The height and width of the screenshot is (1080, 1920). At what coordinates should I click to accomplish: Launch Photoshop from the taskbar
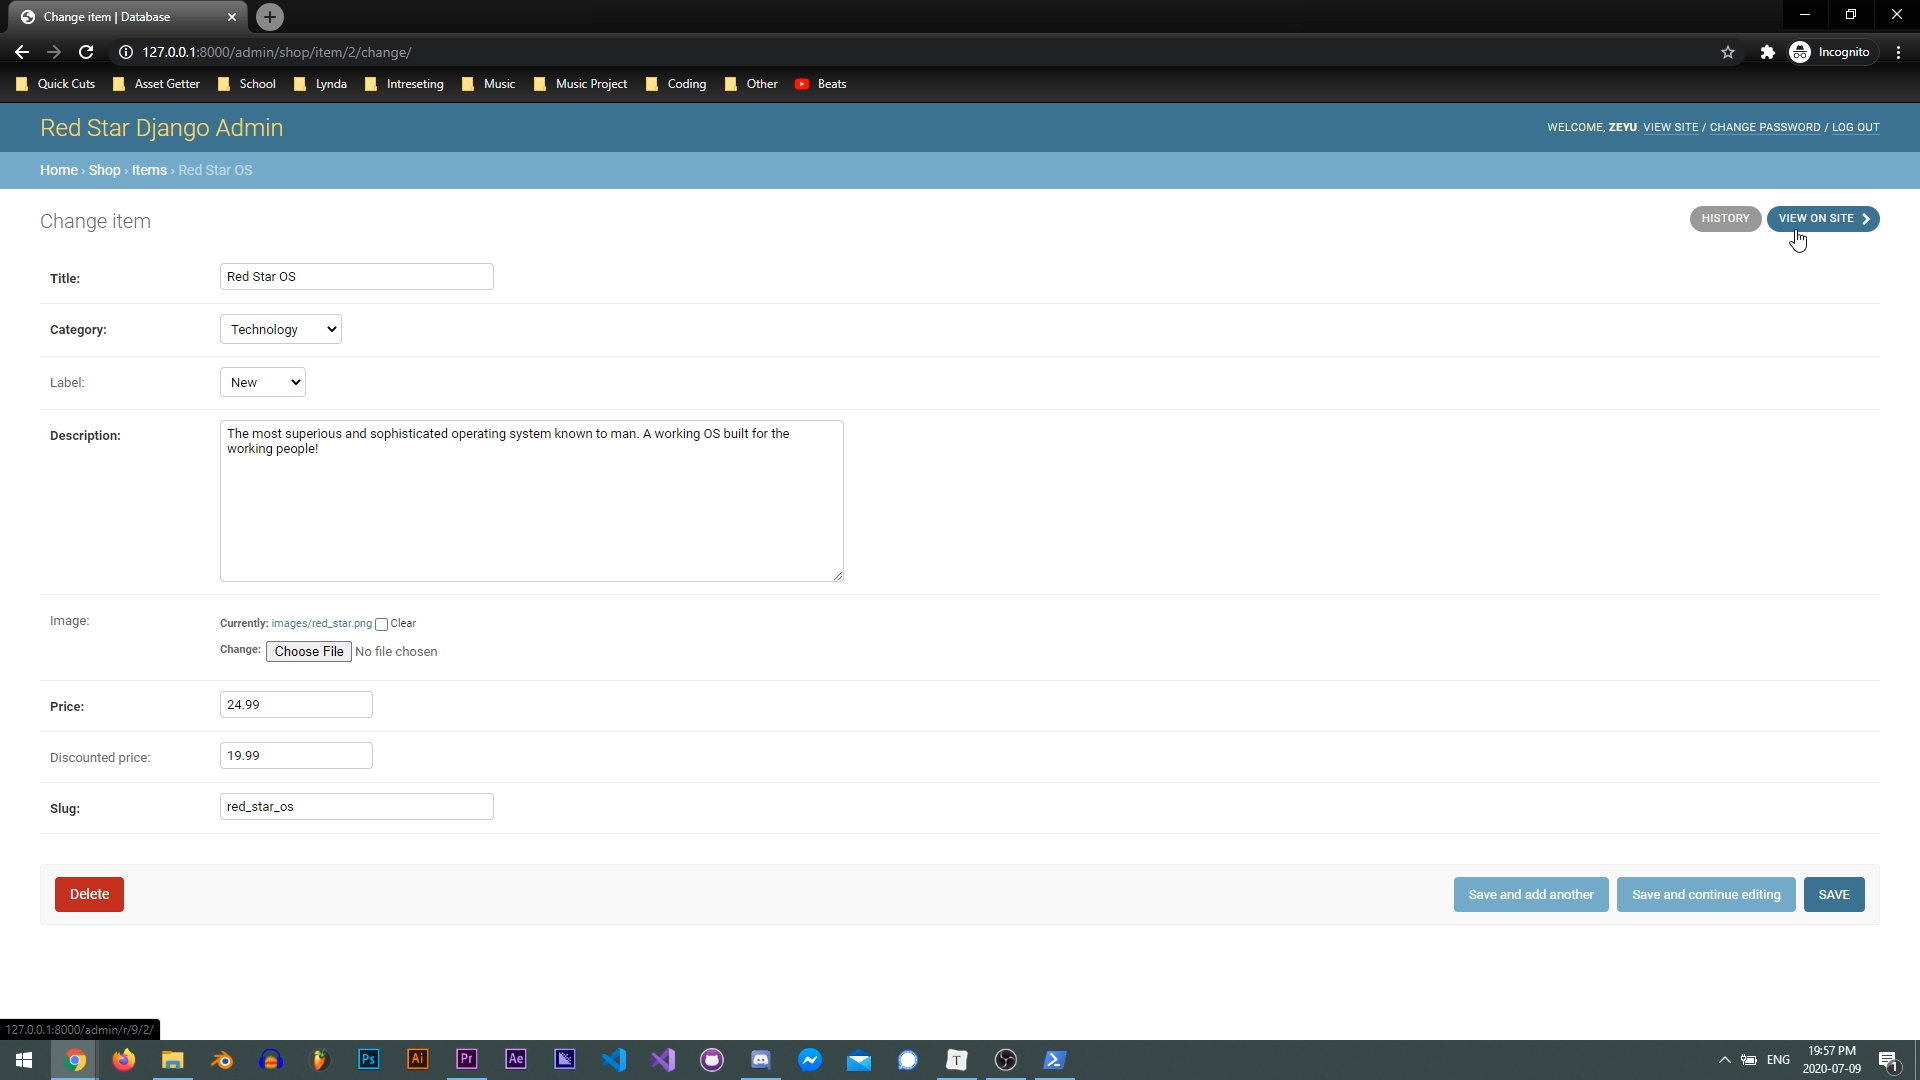tap(368, 1059)
